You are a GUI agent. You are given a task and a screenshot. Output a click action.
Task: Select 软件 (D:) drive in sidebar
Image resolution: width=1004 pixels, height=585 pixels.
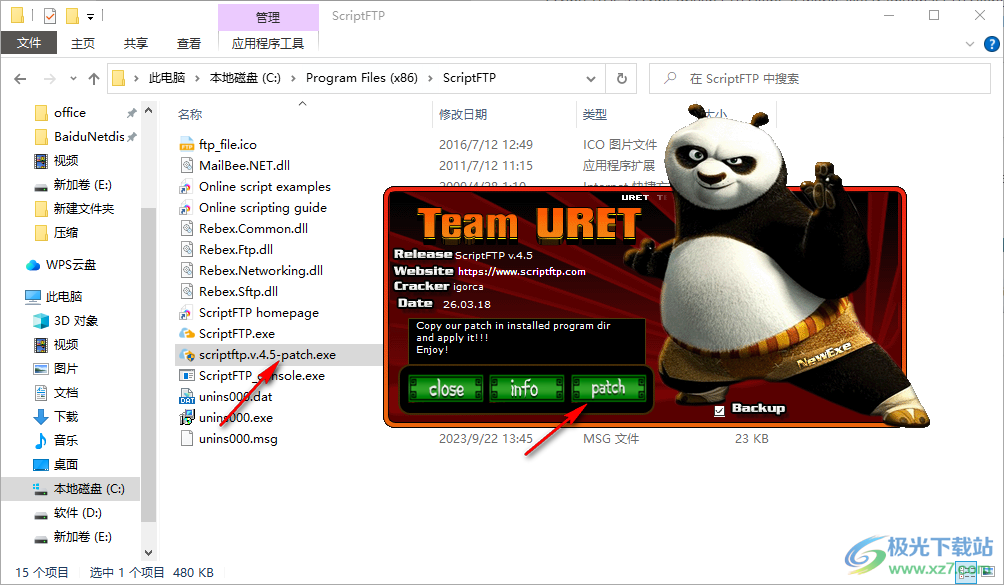click(x=67, y=513)
